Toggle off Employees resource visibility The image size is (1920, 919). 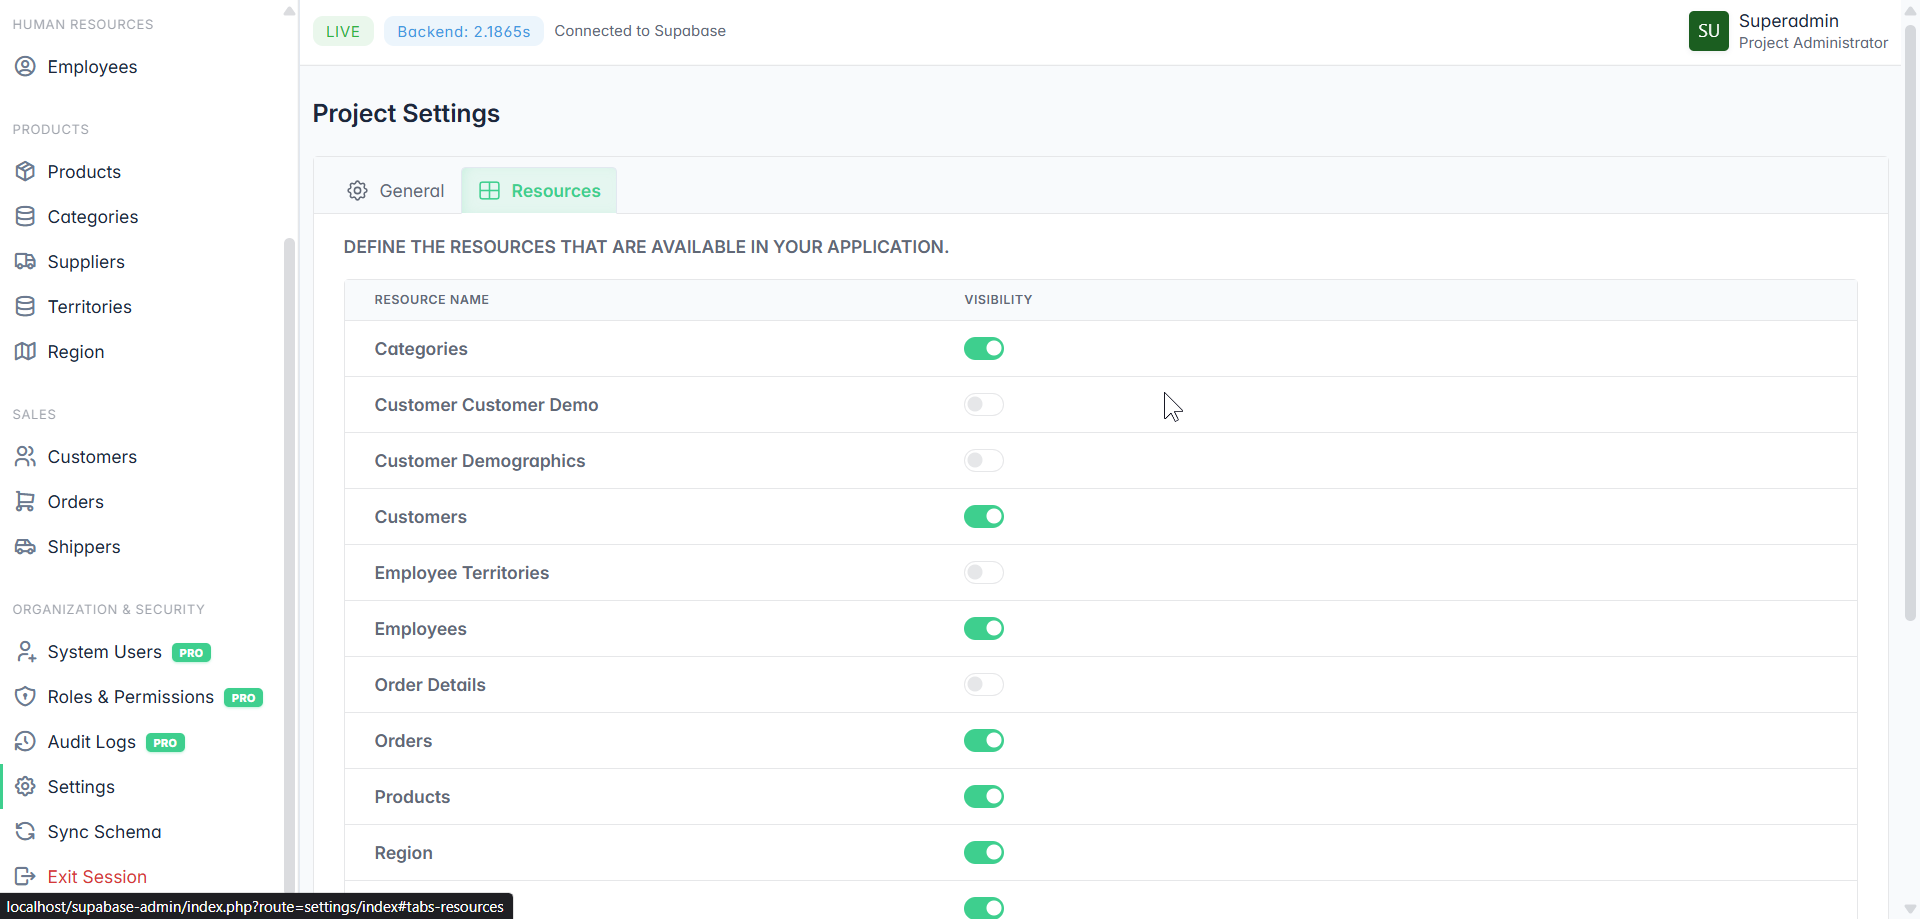pyautogui.click(x=983, y=628)
